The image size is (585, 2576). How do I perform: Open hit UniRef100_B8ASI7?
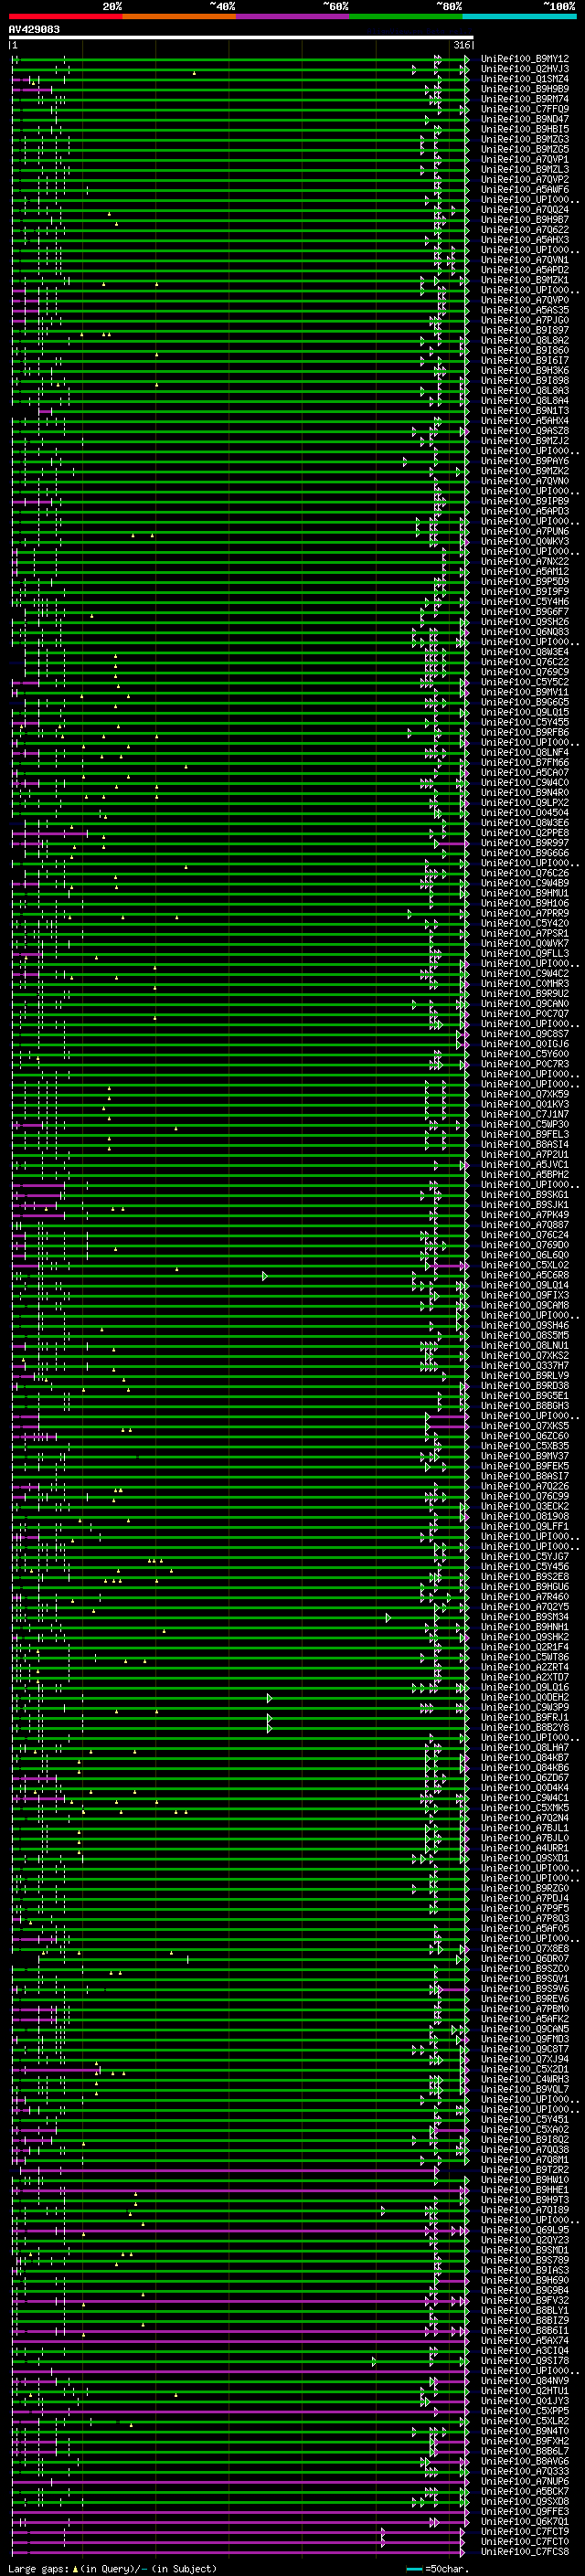click(x=525, y=1476)
